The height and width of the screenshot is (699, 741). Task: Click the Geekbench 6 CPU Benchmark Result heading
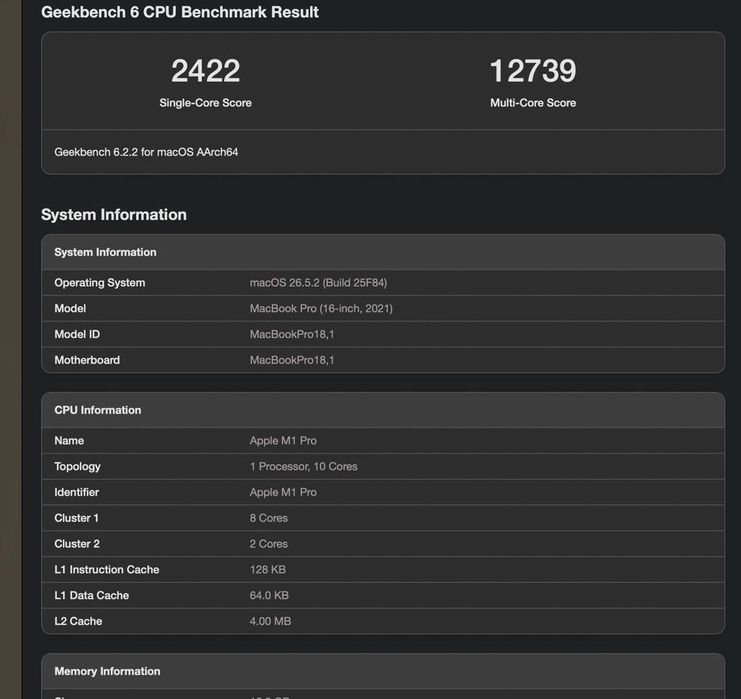180,12
